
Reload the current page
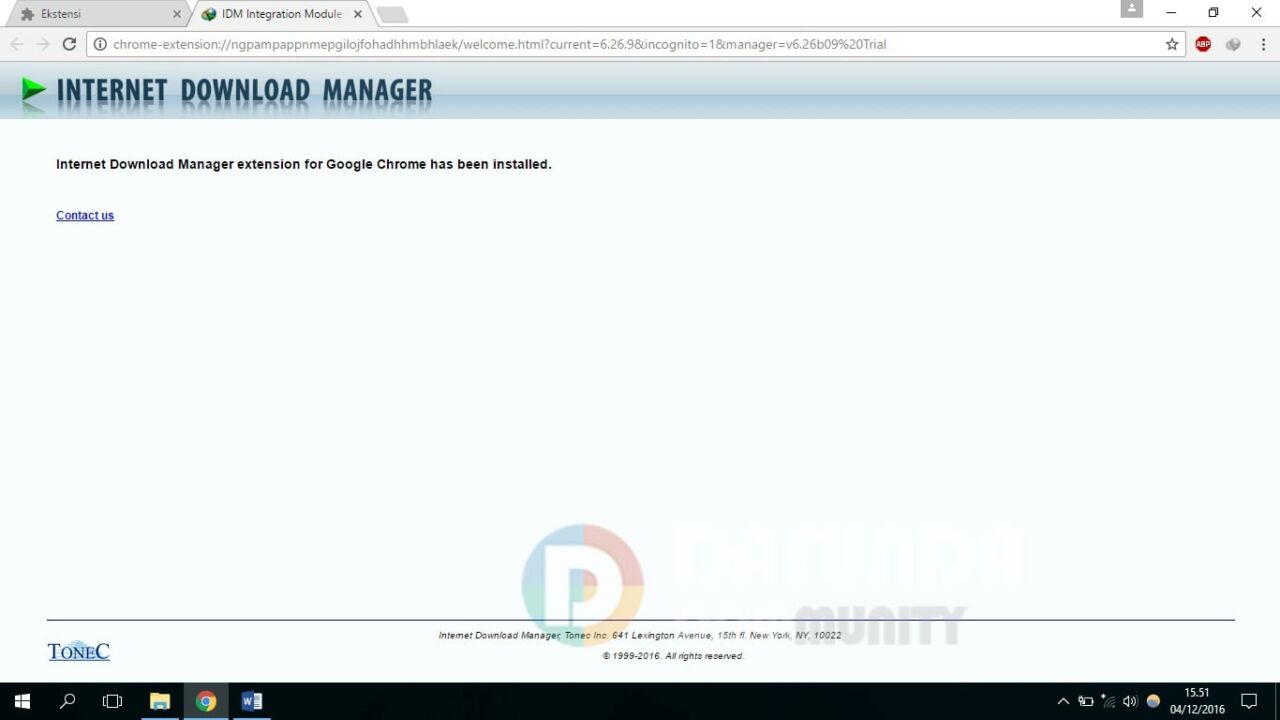pos(69,44)
